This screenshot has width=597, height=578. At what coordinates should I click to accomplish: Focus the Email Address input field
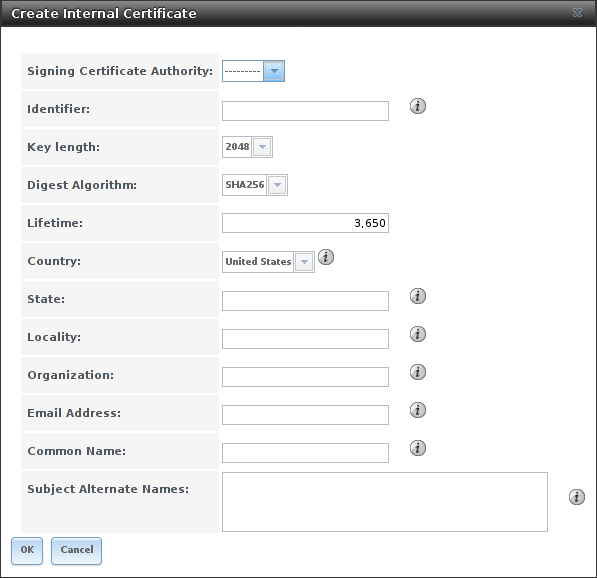305,415
